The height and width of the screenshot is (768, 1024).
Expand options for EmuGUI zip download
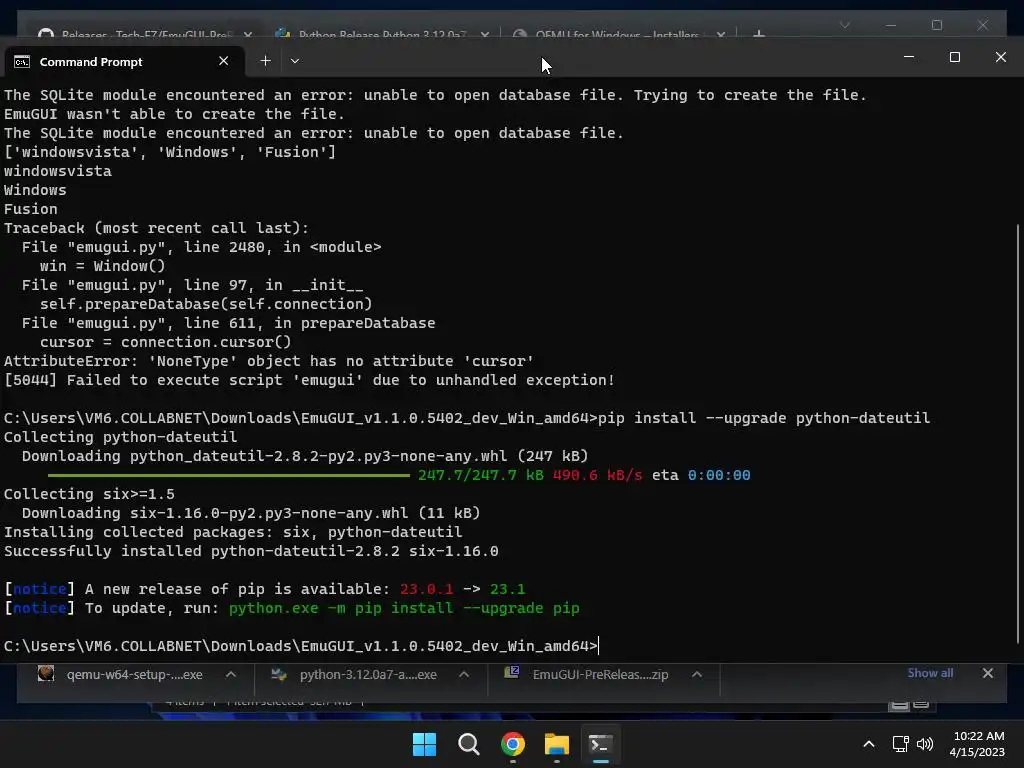point(697,675)
